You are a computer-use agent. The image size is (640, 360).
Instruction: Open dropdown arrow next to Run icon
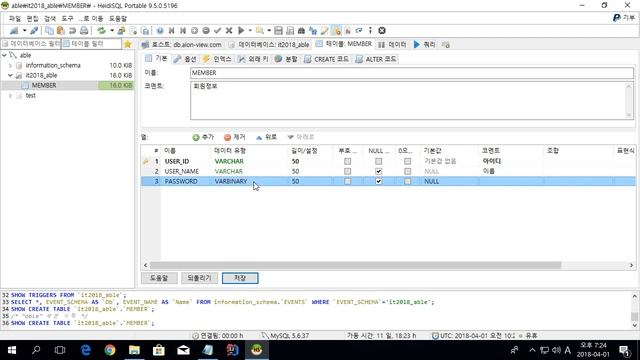click(x=250, y=31)
